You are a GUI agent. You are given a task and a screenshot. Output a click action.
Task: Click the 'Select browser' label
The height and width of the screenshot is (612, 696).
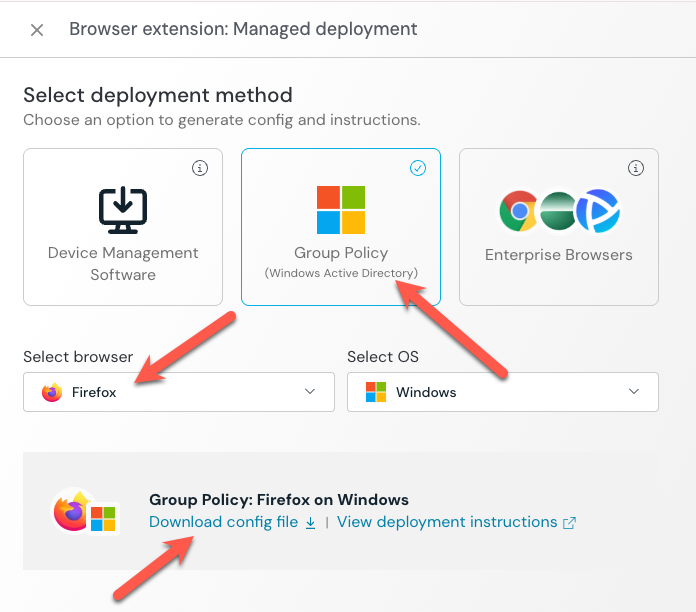click(78, 357)
